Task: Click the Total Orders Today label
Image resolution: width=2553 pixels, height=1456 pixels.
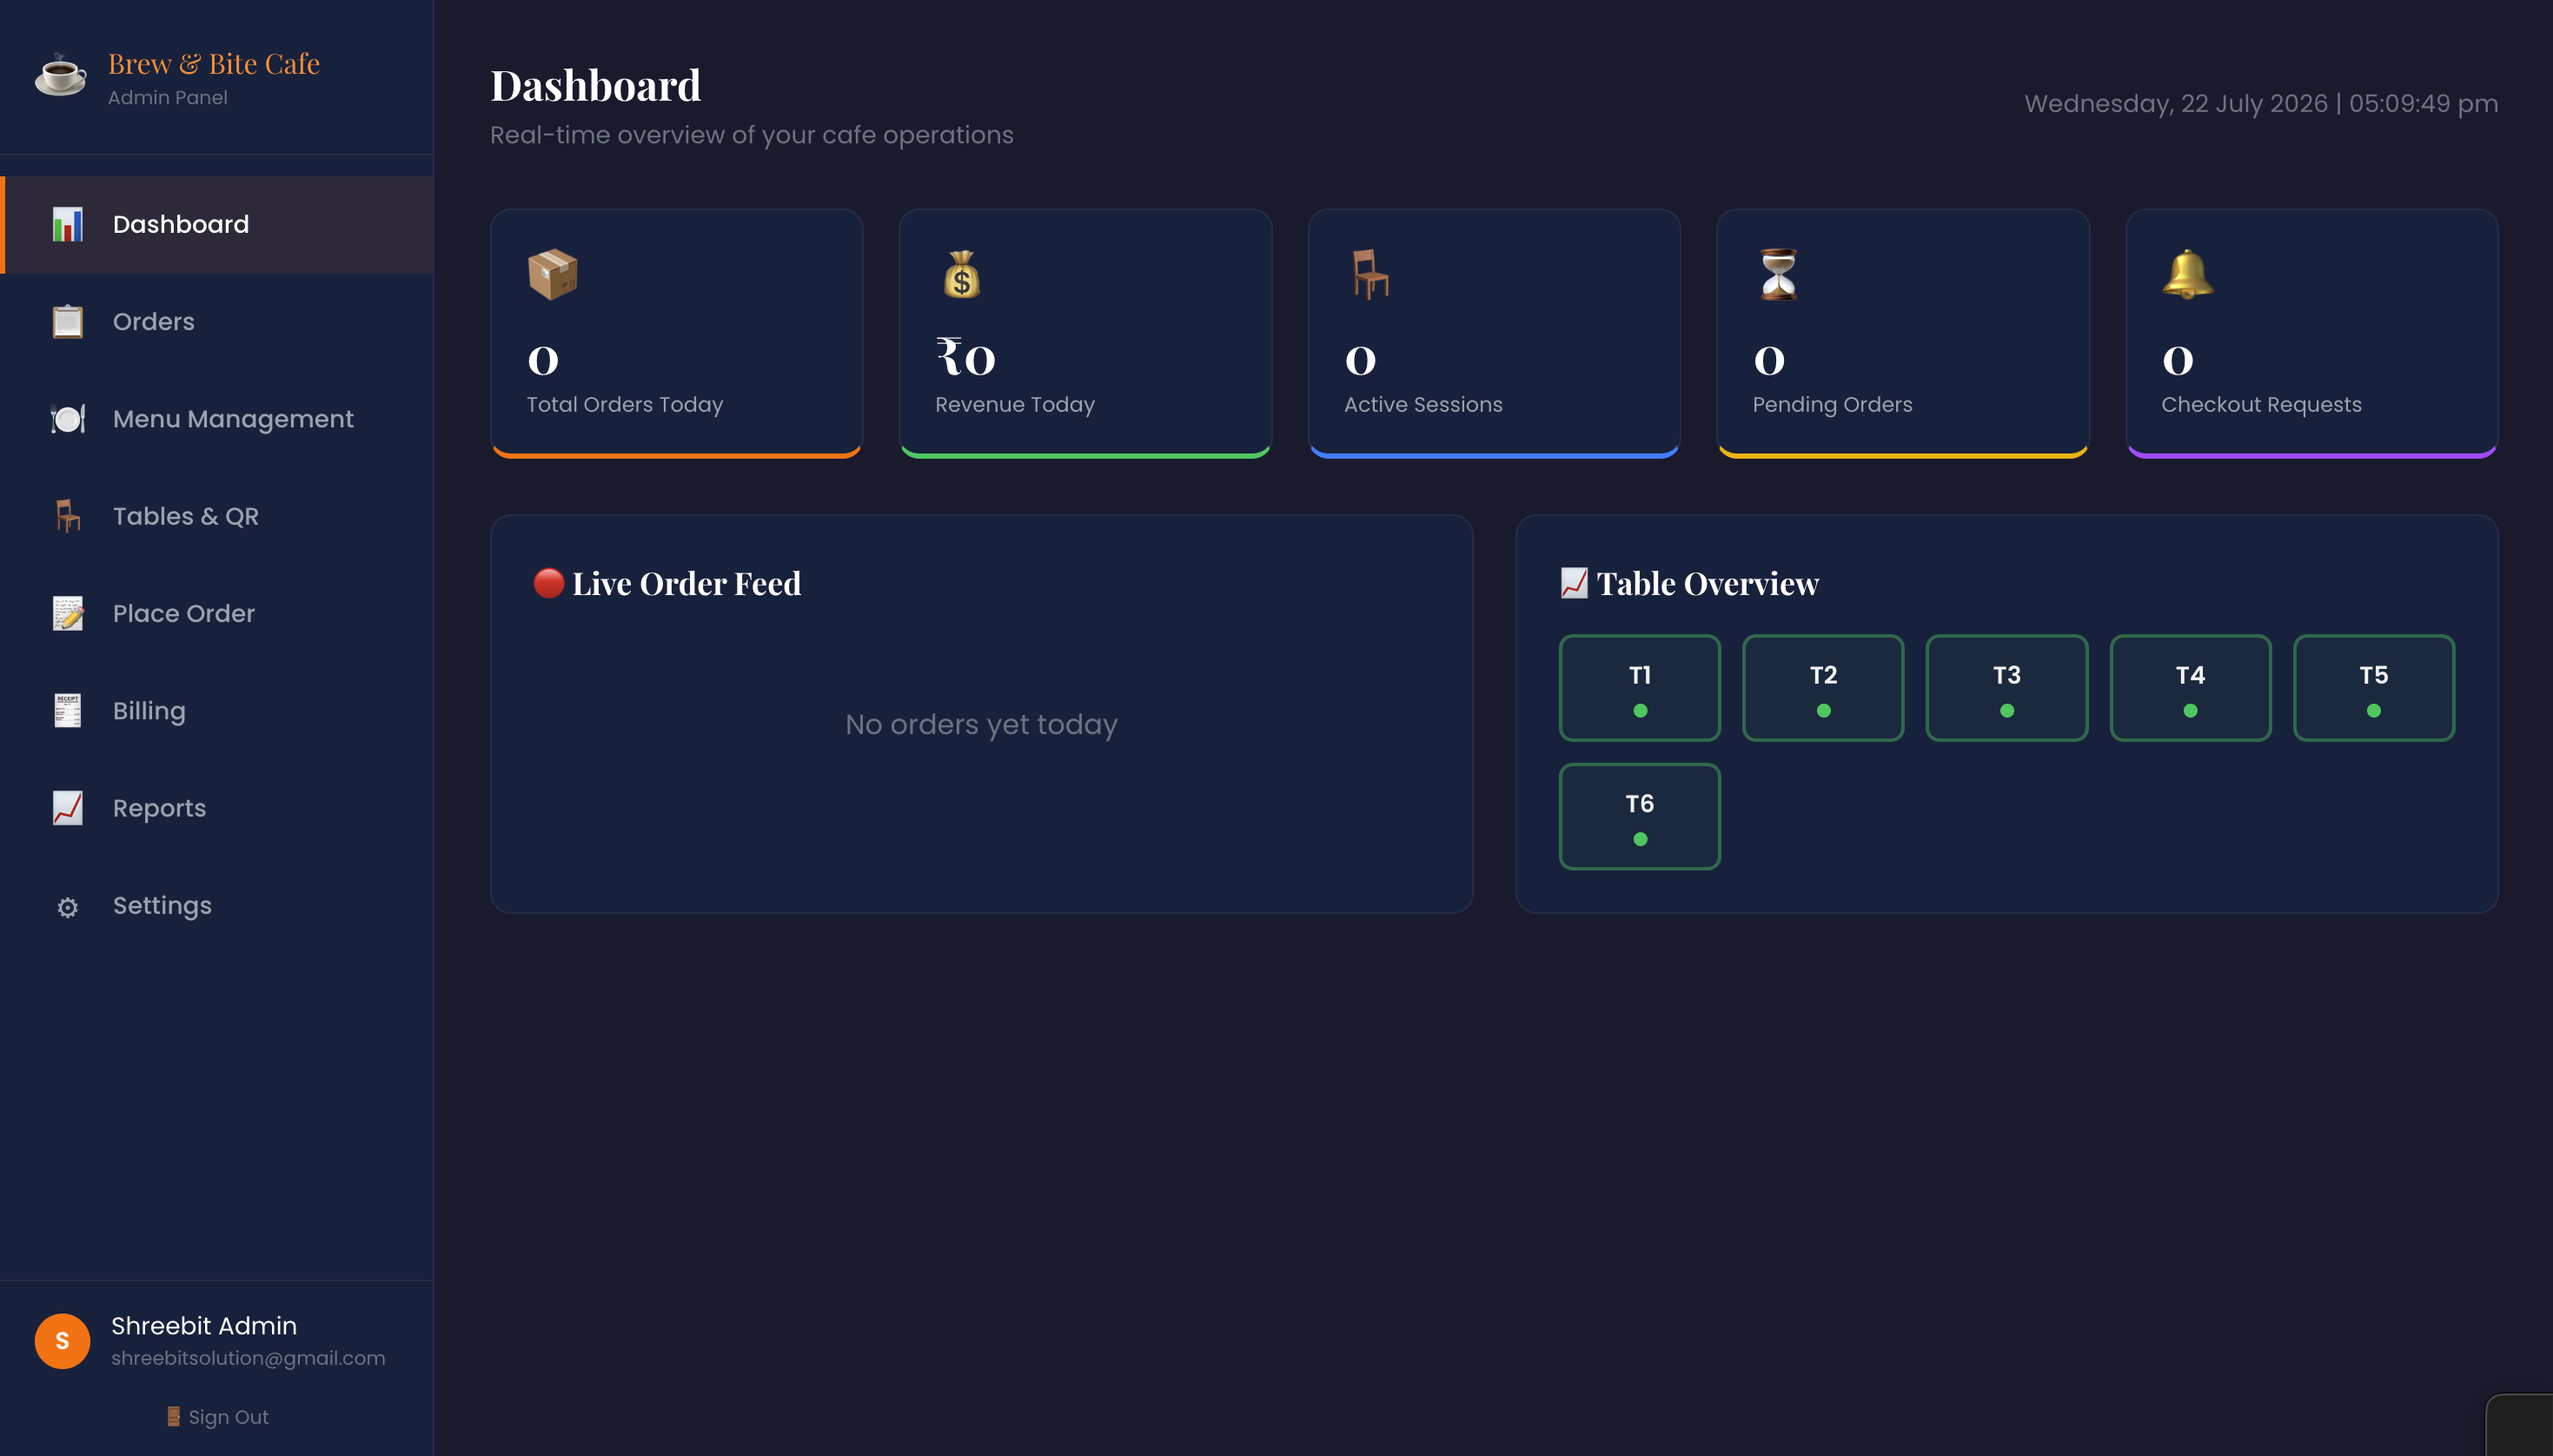Action: click(x=625, y=404)
